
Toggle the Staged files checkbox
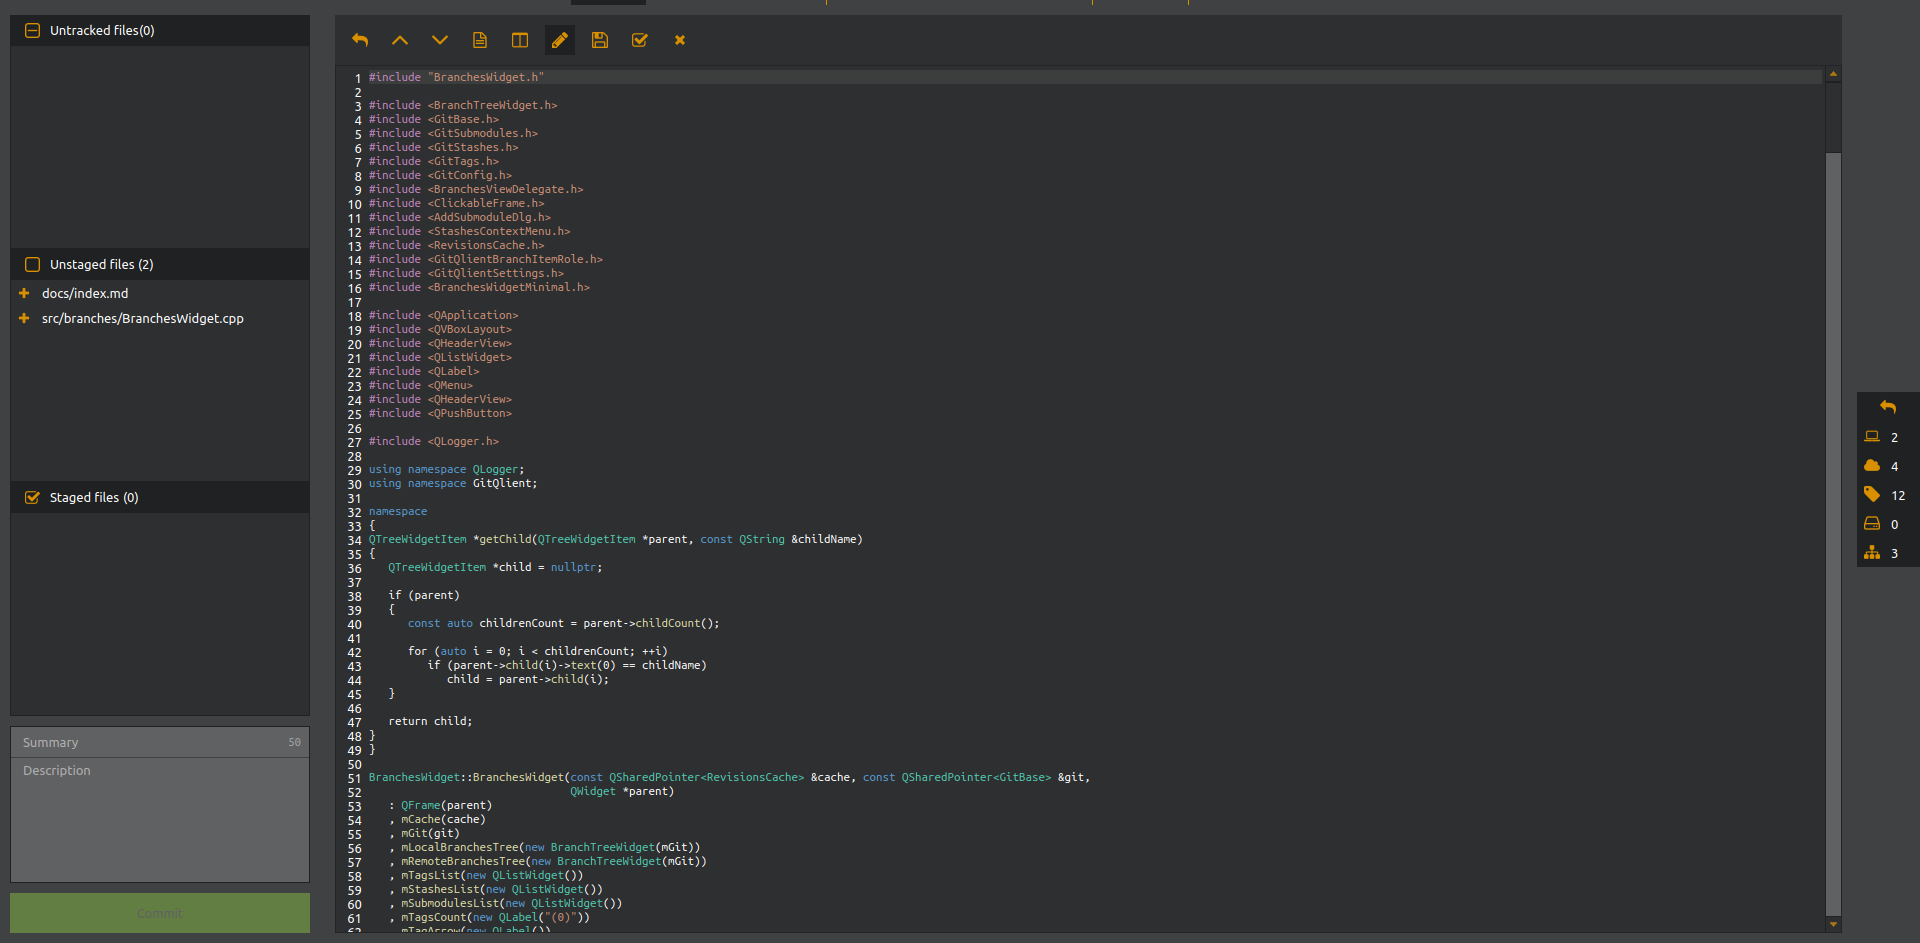[x=33, y=497]
